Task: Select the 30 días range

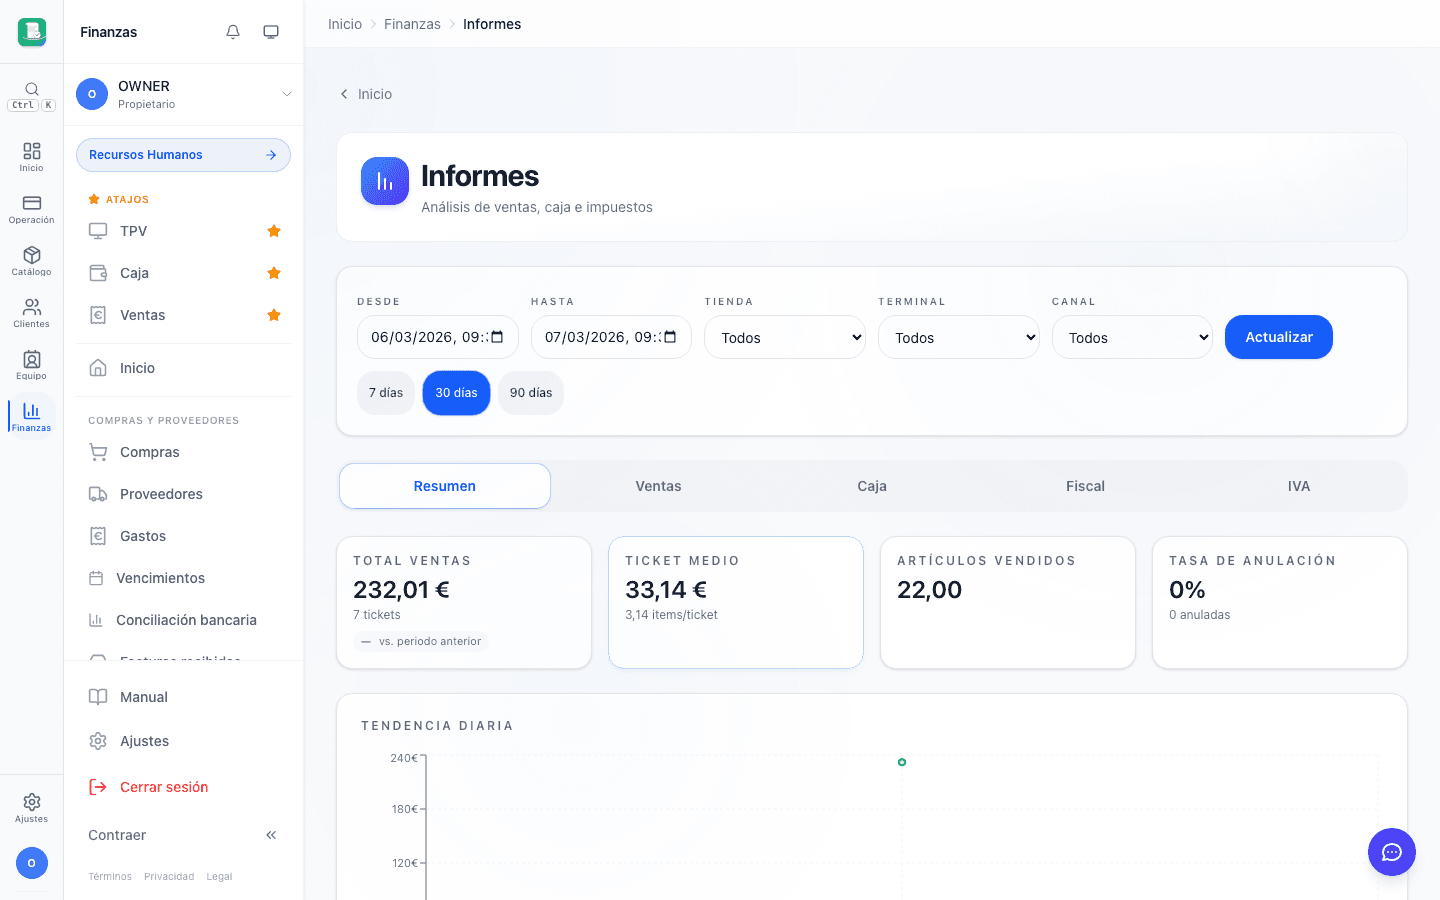Action: [456, 393]
